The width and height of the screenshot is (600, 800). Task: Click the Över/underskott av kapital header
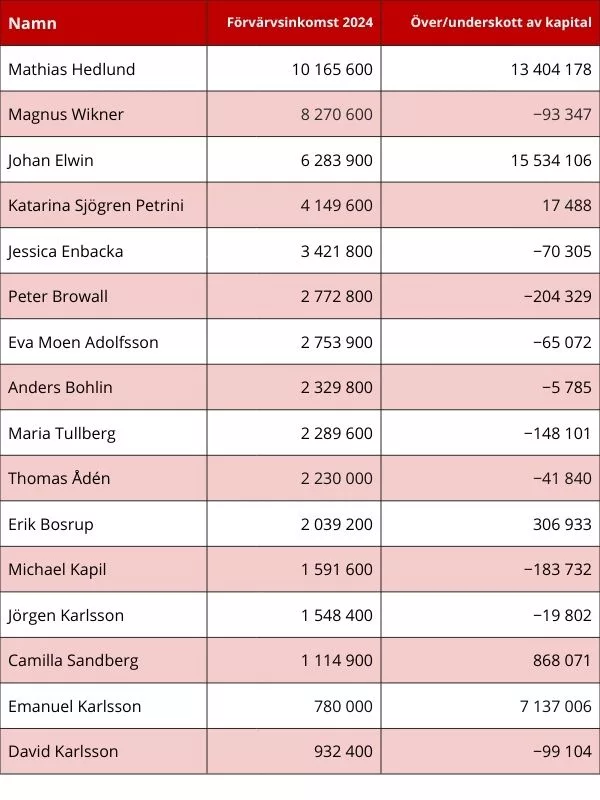click(x=501, y=23)
